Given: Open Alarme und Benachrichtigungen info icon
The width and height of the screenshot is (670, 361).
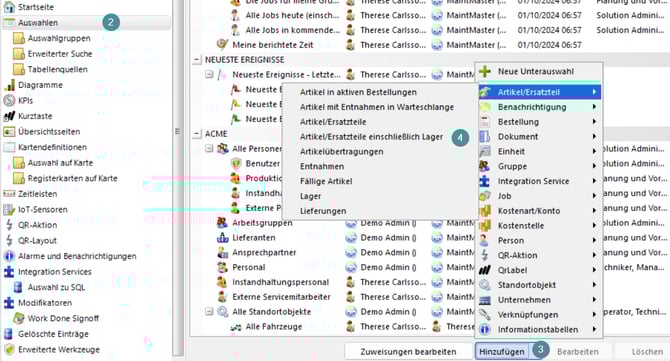Looking at the screenshot, I should [x=9, y=256].
